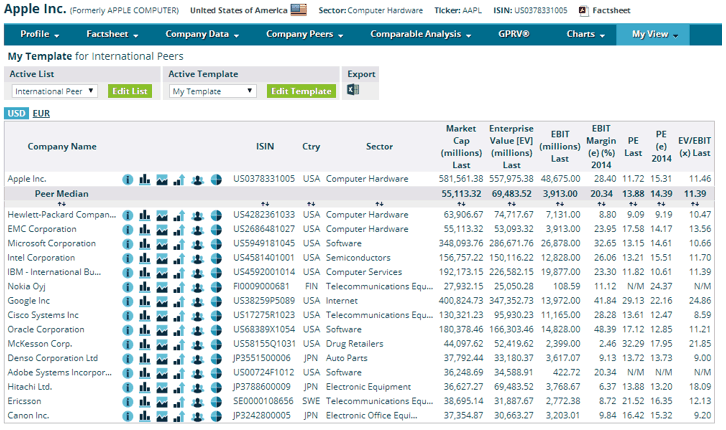Open the info icon for Nokia Oyj
The height and width of the screenshot is (430, 726).
coord(128,287)
